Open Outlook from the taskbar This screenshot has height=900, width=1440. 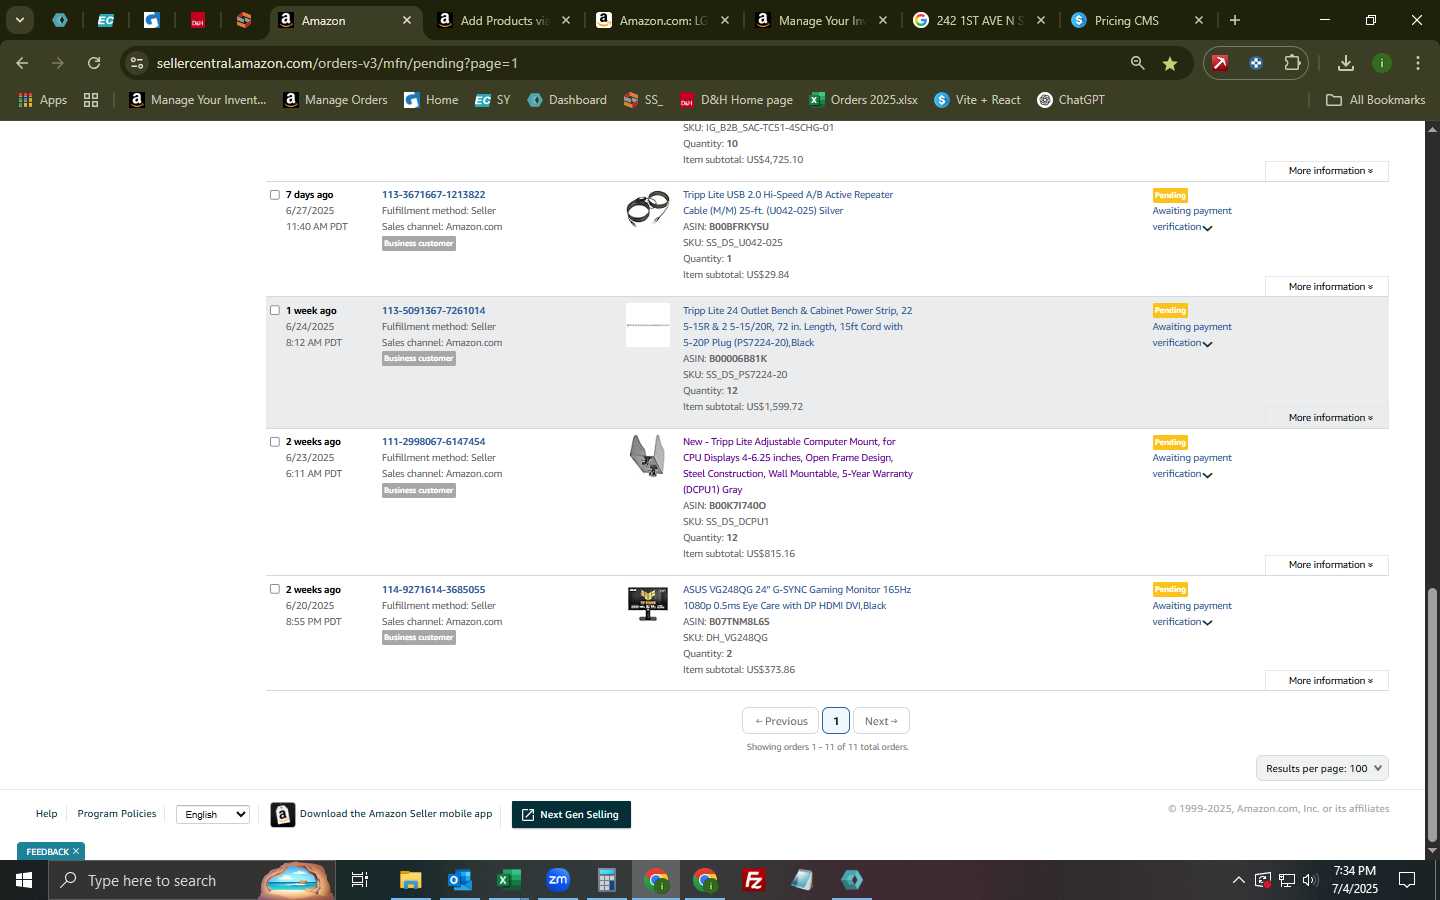(459, 880)
